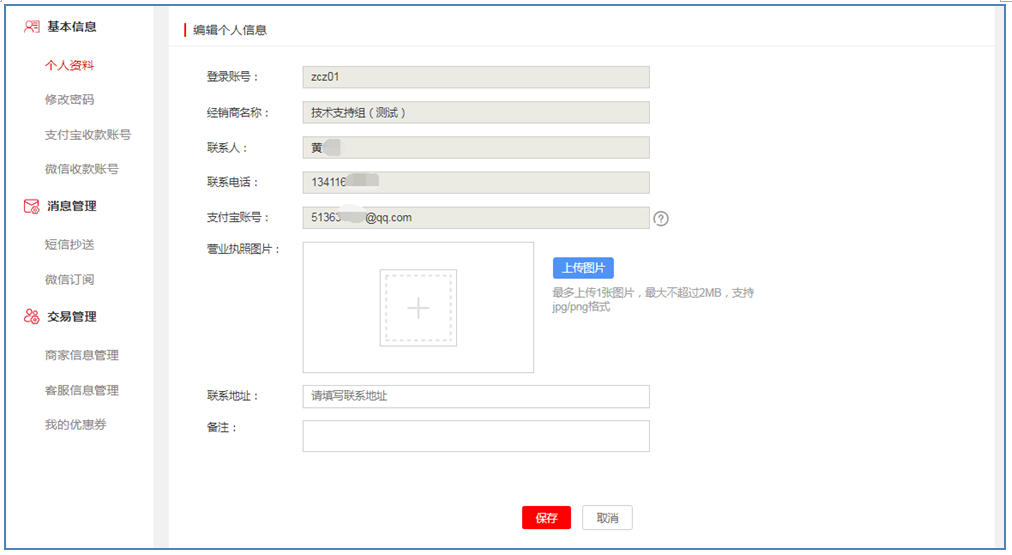Click the upload hint text about 2MB limit
Viewport: 1012px width, 555px height.
(x=653, y=299)
